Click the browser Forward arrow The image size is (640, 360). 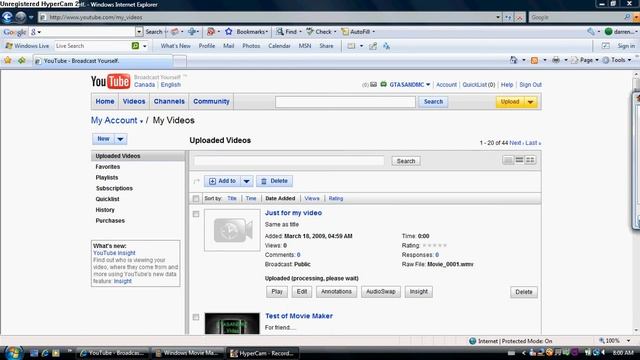click(x=20, y=17)
